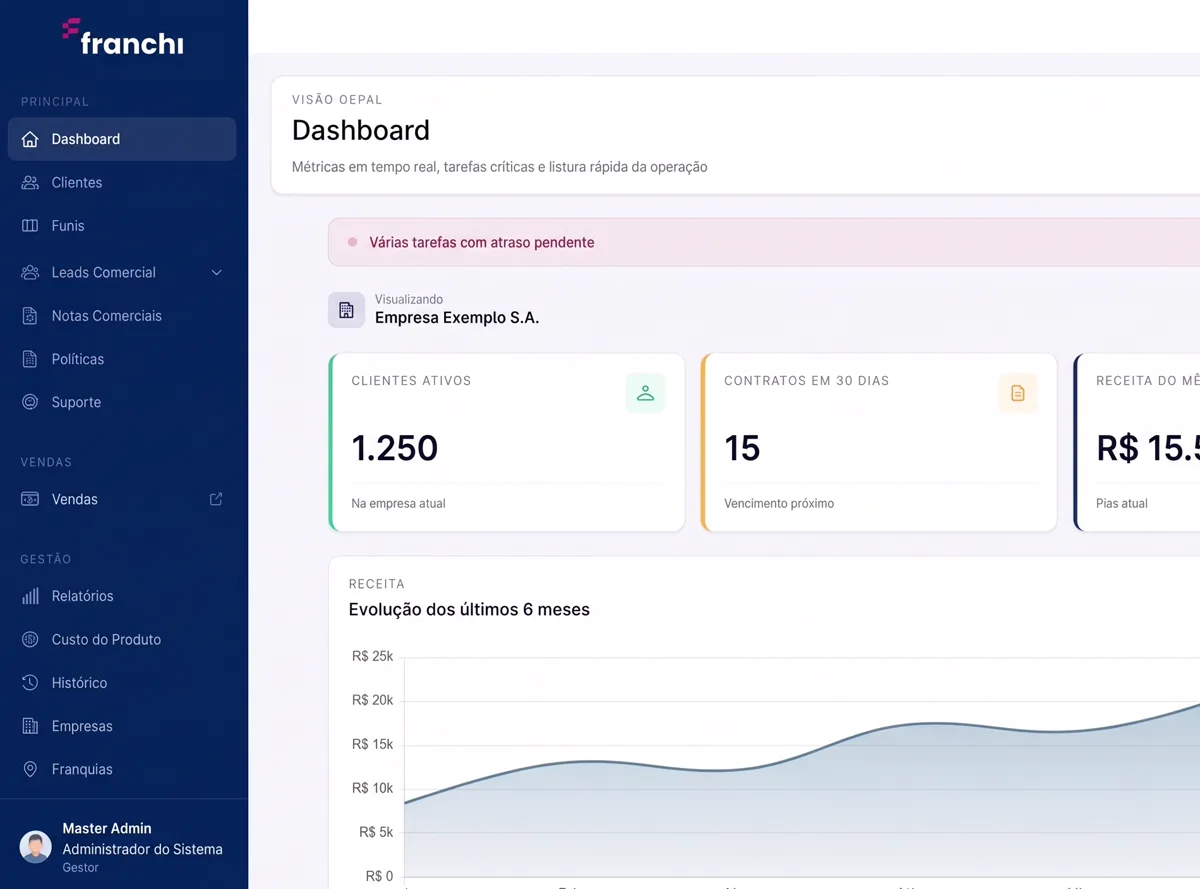
Task: Click the Empresa Exemplo building icon
Action: 346,310
